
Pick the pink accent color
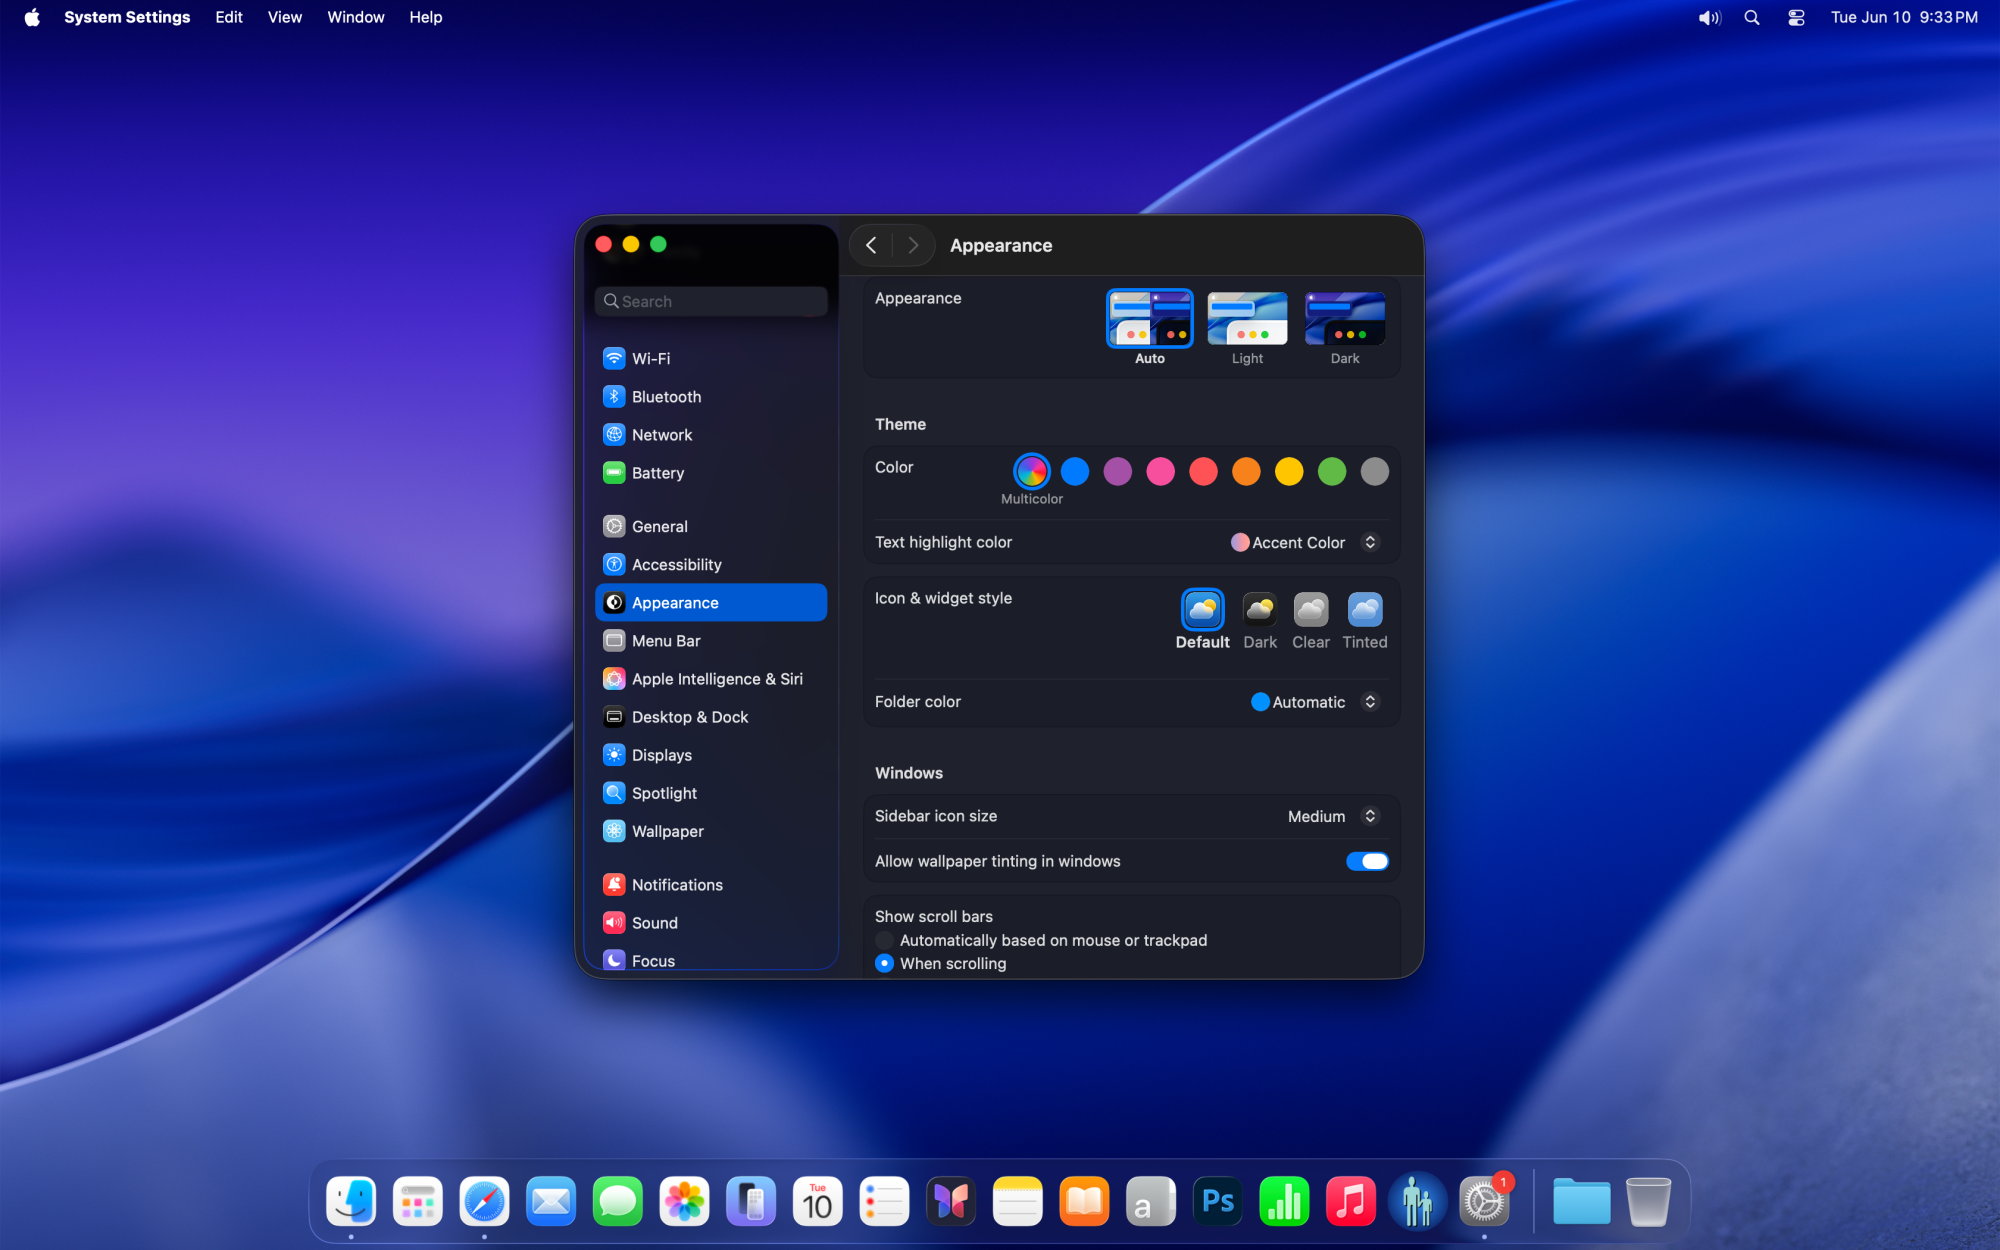(x=1160, y=471)
